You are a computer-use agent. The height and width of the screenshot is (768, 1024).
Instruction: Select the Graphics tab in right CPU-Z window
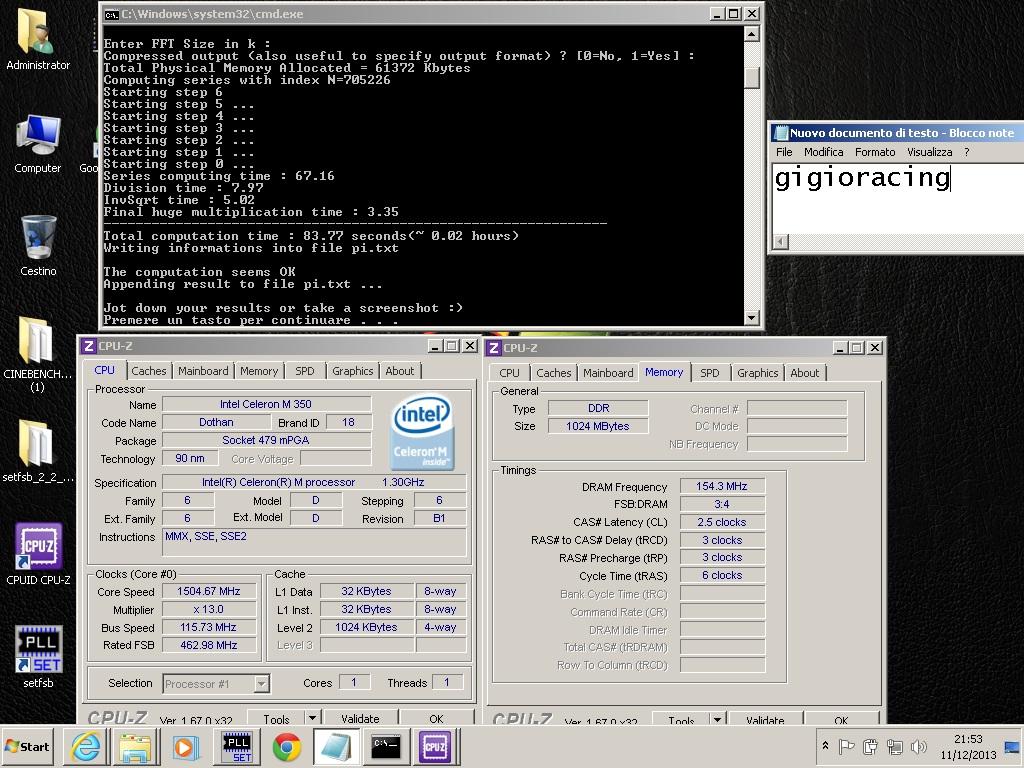tap(758, 373)
